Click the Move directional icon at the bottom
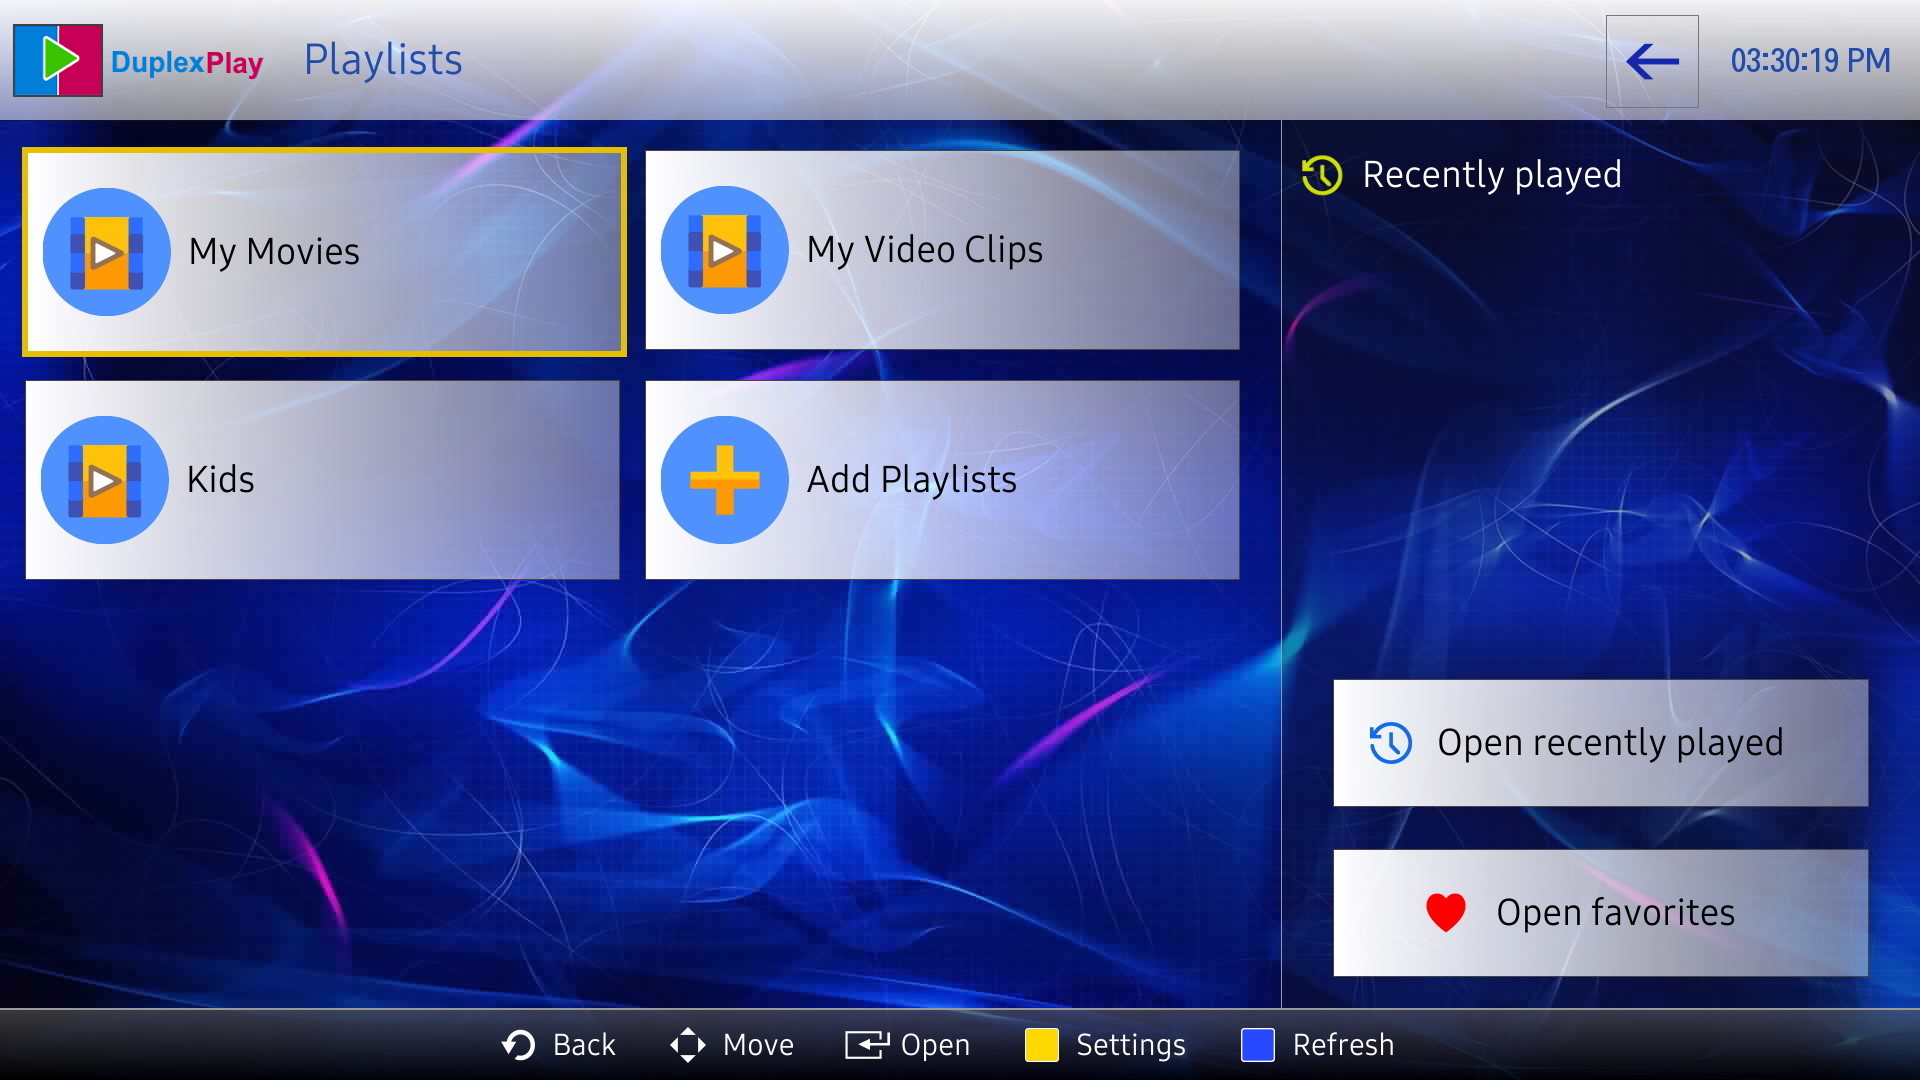The width and height of the screenshot is (1920, 1080). (x=688, y=1044)
